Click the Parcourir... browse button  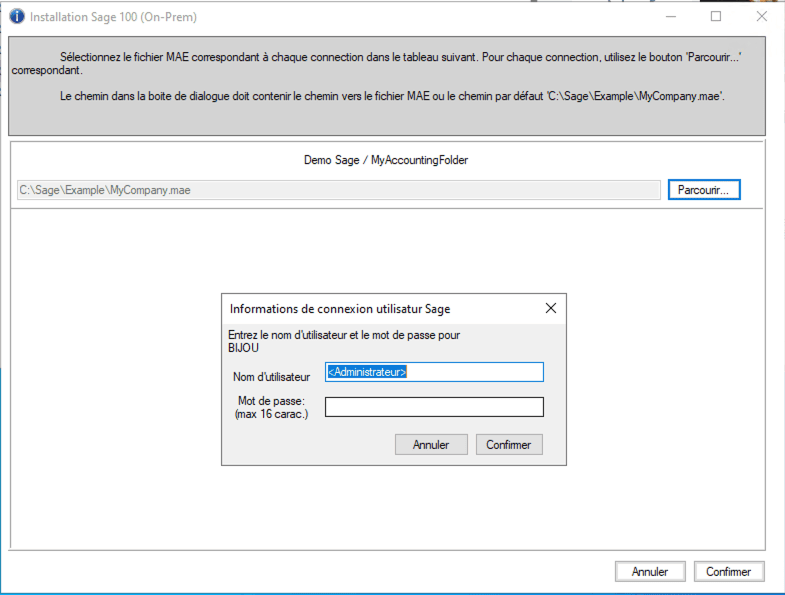coord(704,190)
